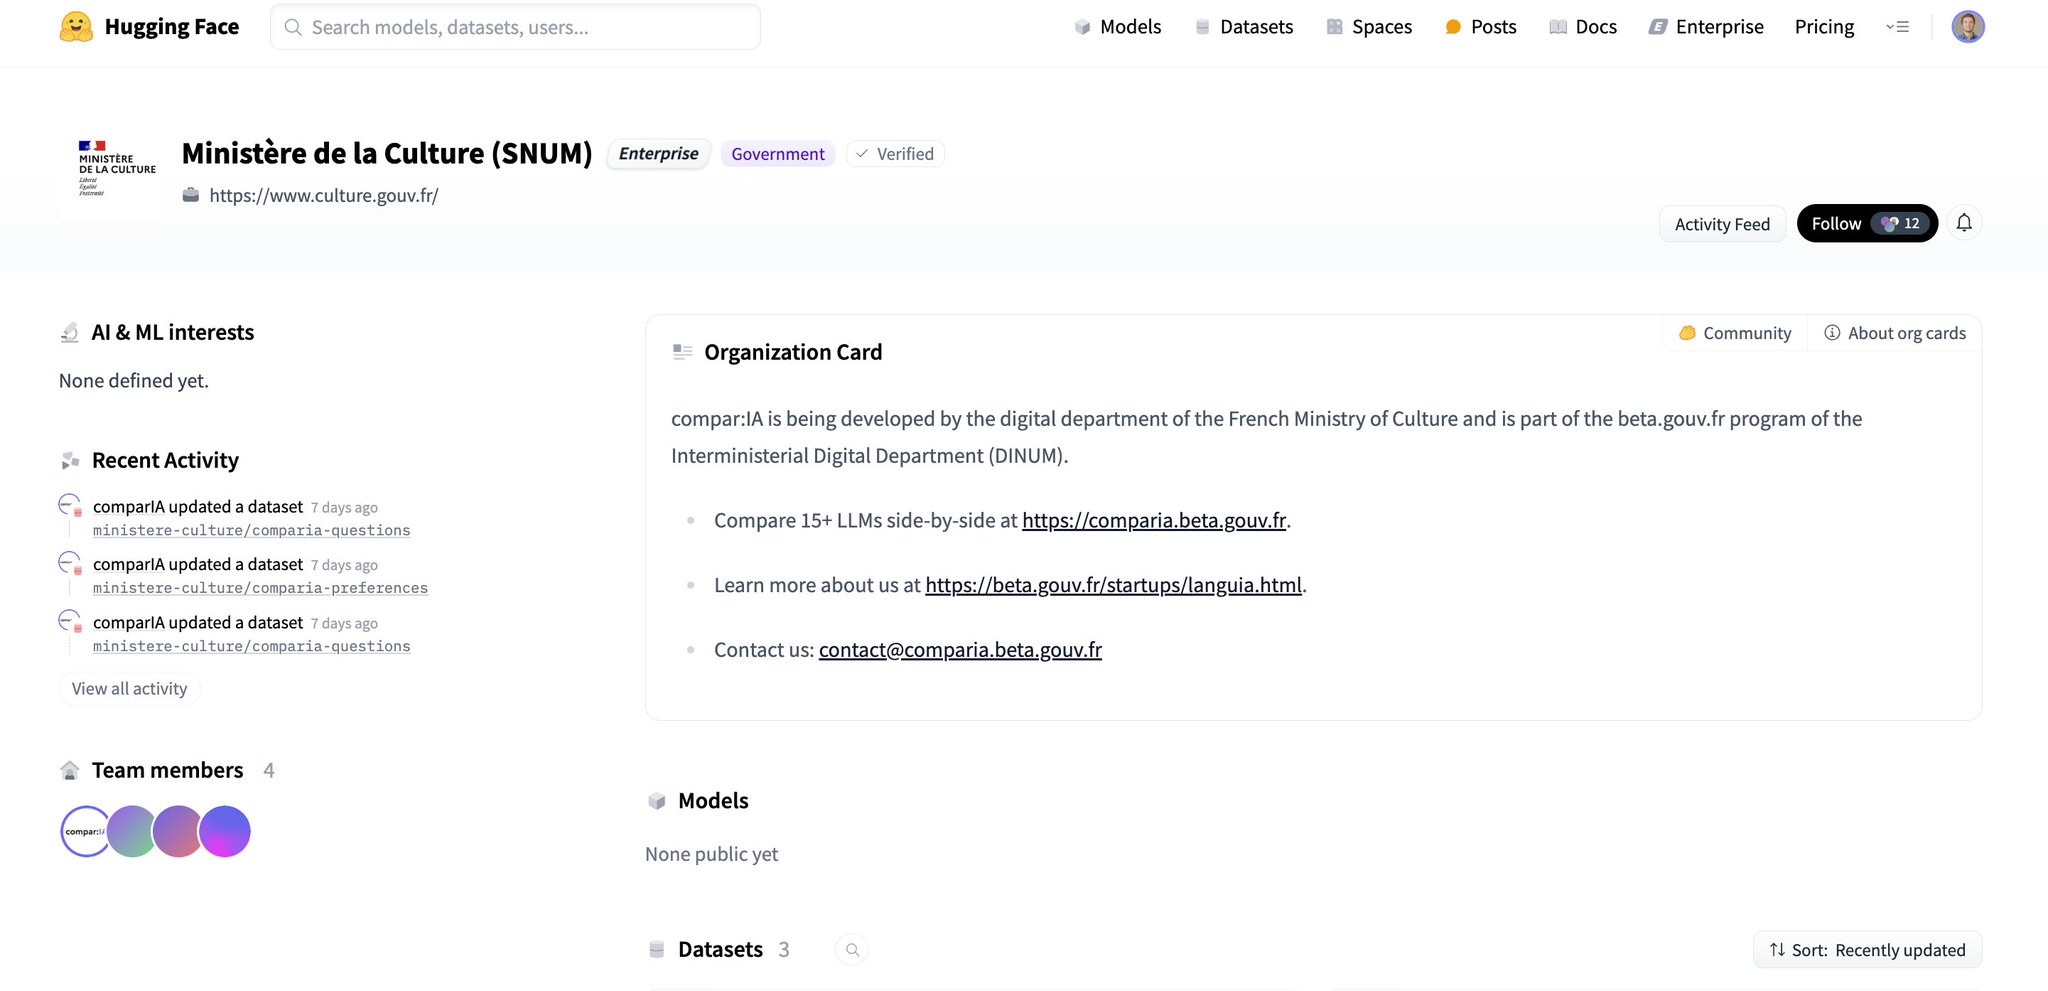Click the datasets search magnifier icon

pyautogui.click(x=852, y=950)
